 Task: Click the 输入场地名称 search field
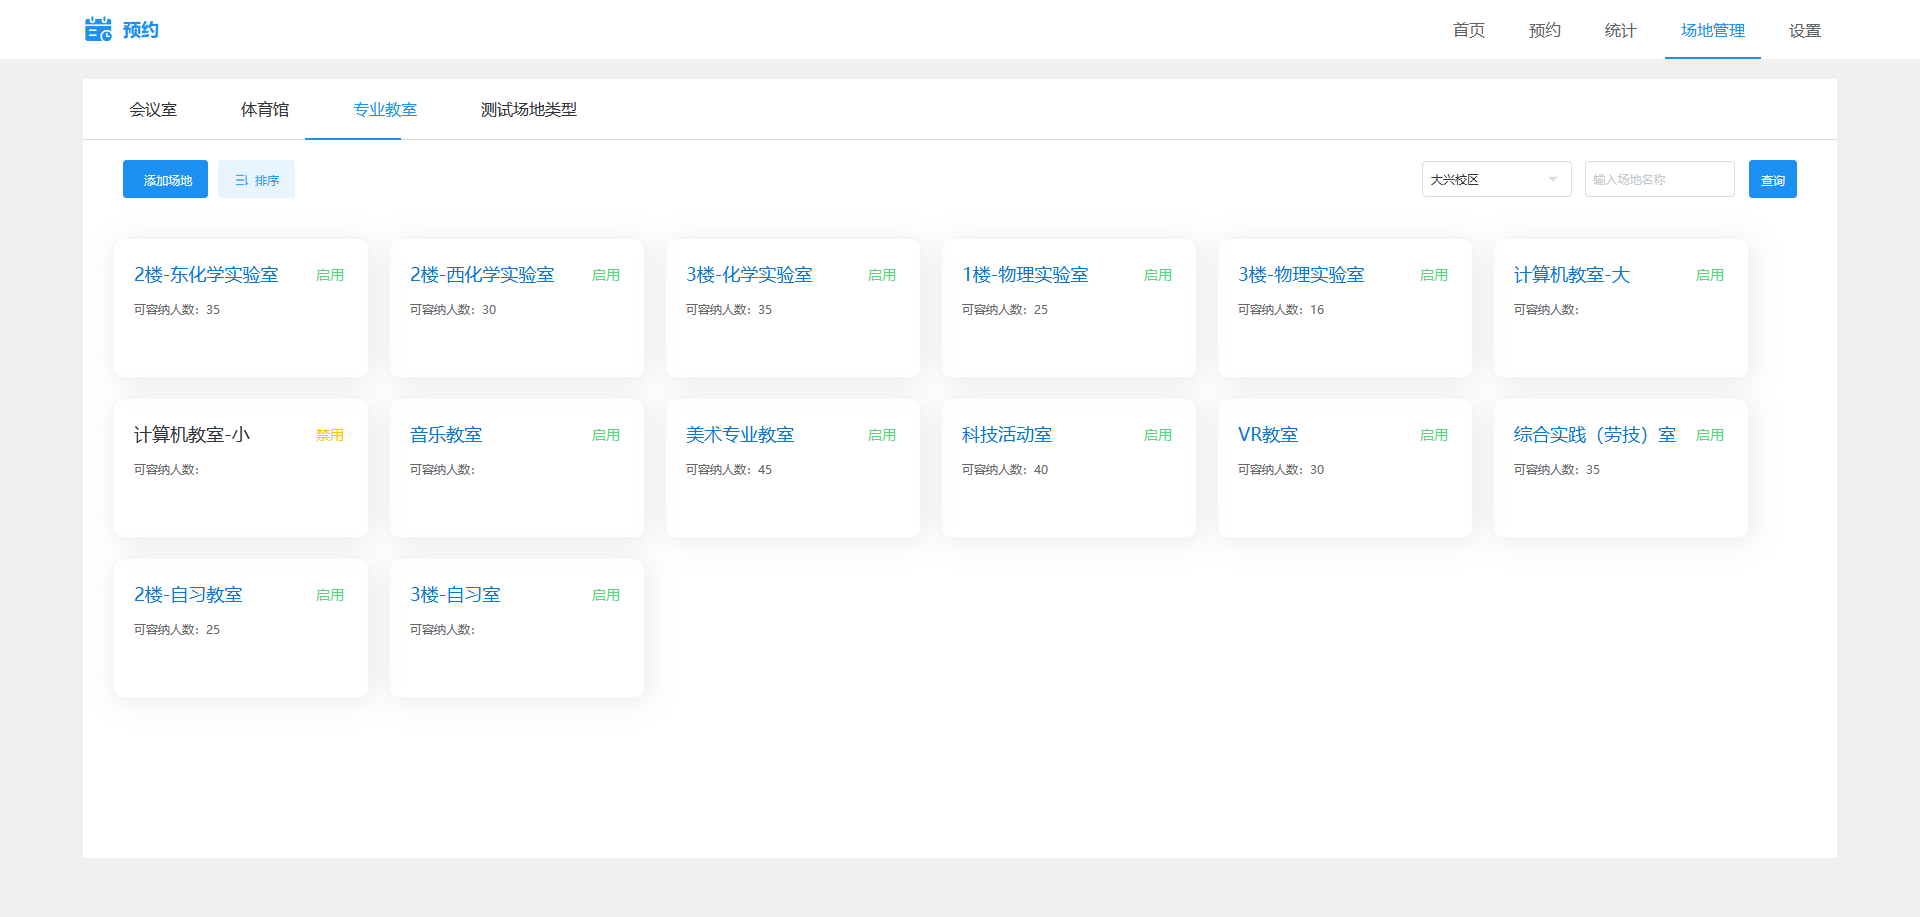tap(1658, 180)
